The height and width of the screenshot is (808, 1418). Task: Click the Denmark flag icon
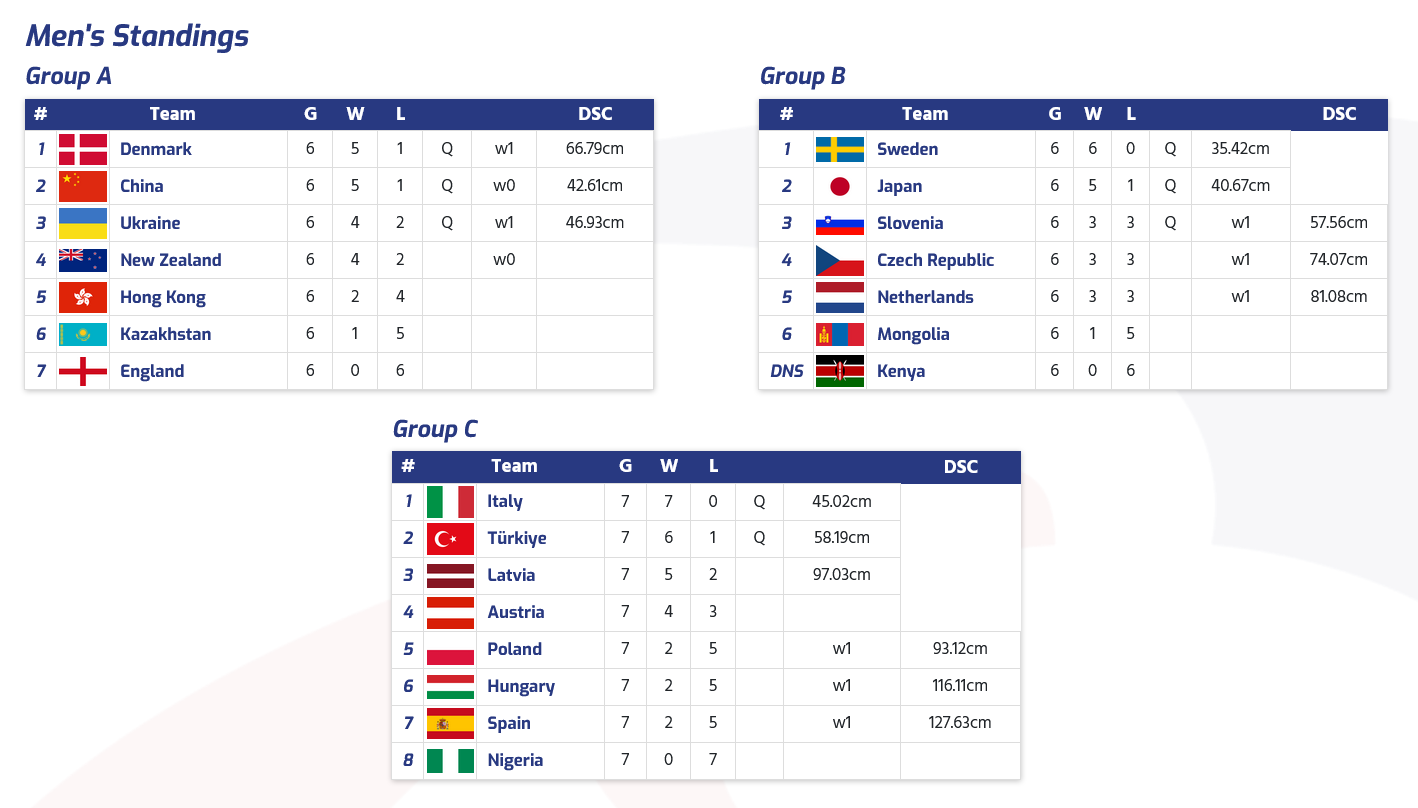click(83, 149)
